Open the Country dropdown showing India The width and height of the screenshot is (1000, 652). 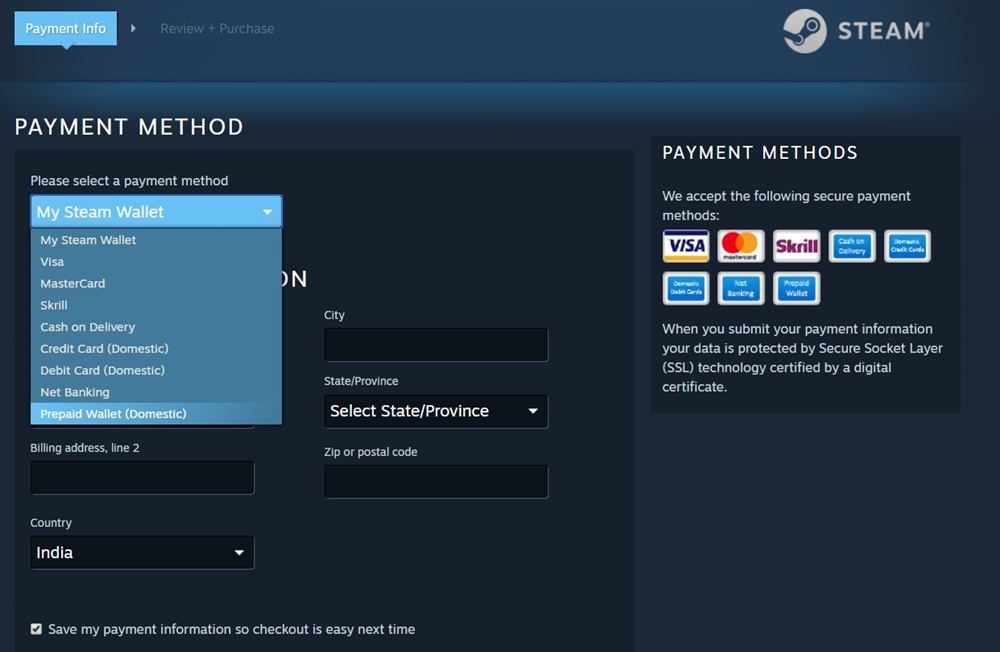(142, 552)
